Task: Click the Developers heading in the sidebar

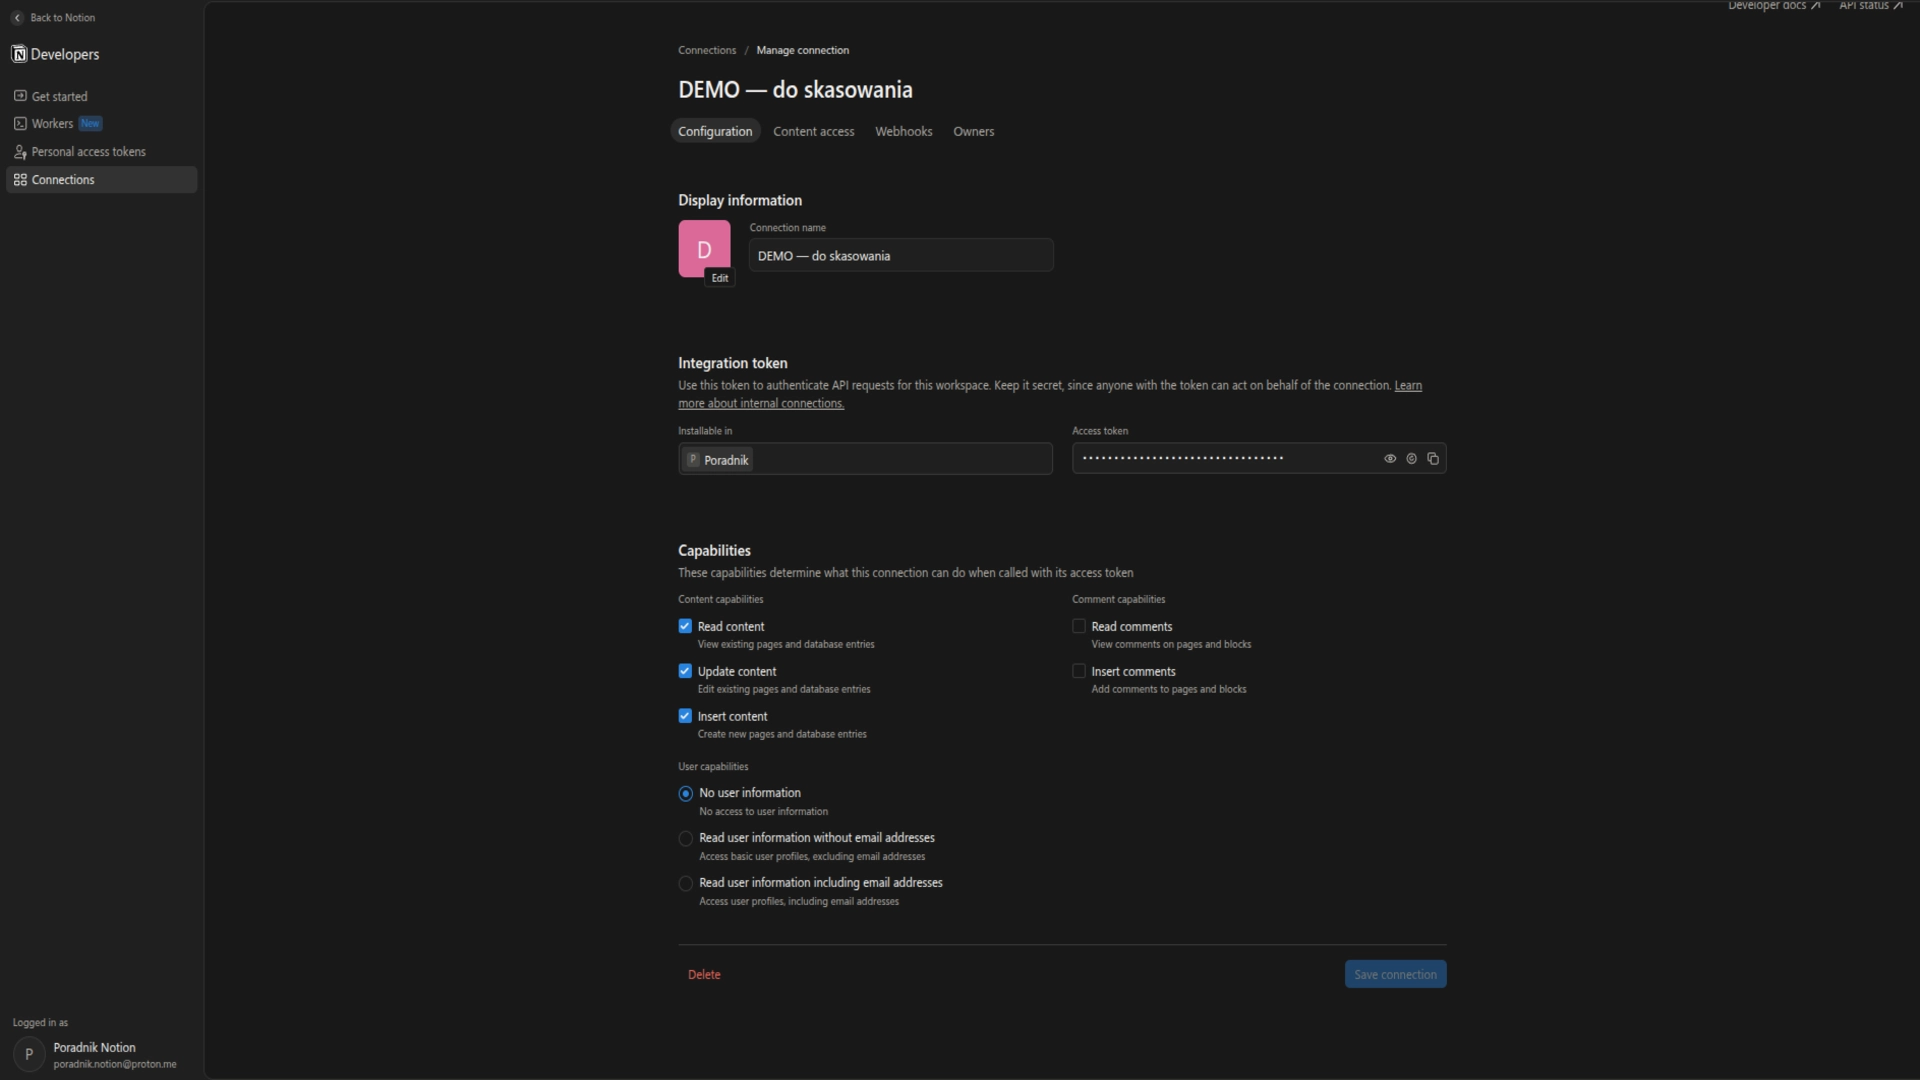Action: [65, 54]
